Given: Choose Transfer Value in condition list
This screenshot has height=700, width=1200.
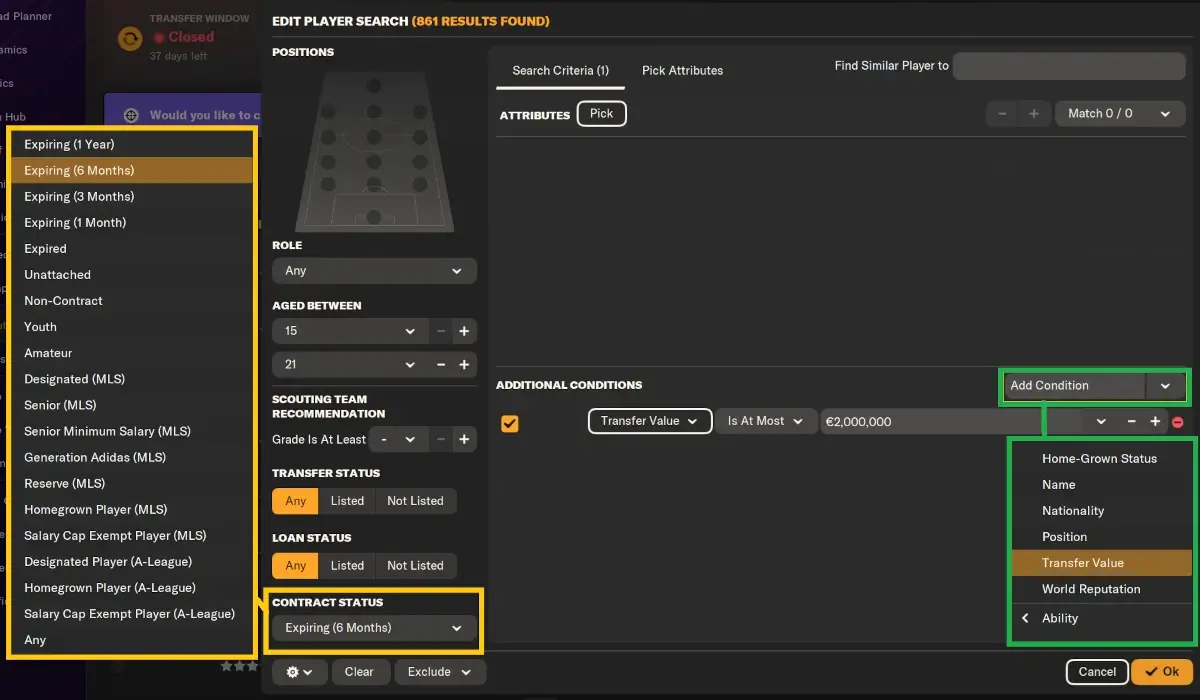Looking at the screenshot, I should click(x=1101, y=563).
